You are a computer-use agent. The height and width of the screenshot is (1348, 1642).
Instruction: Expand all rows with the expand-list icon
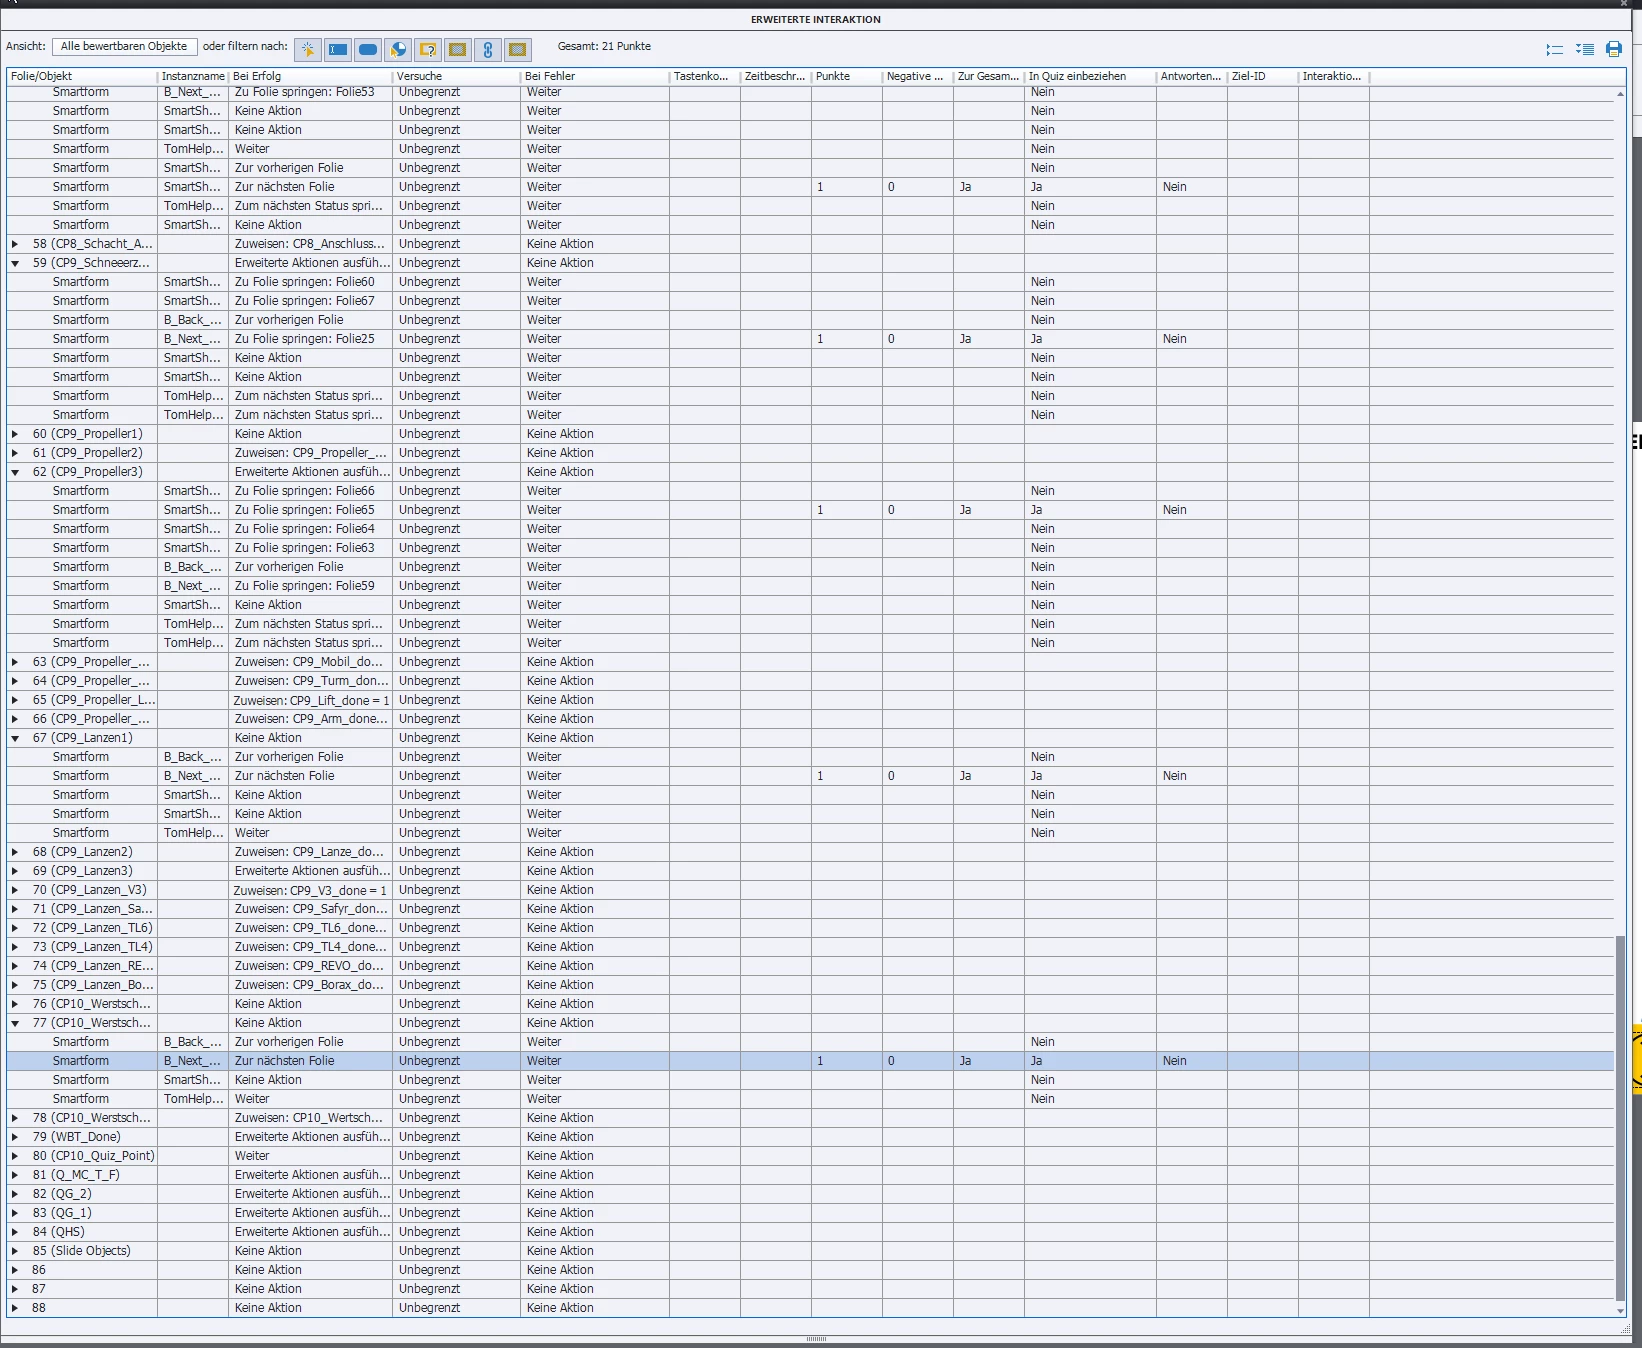tap(1585, 49)
